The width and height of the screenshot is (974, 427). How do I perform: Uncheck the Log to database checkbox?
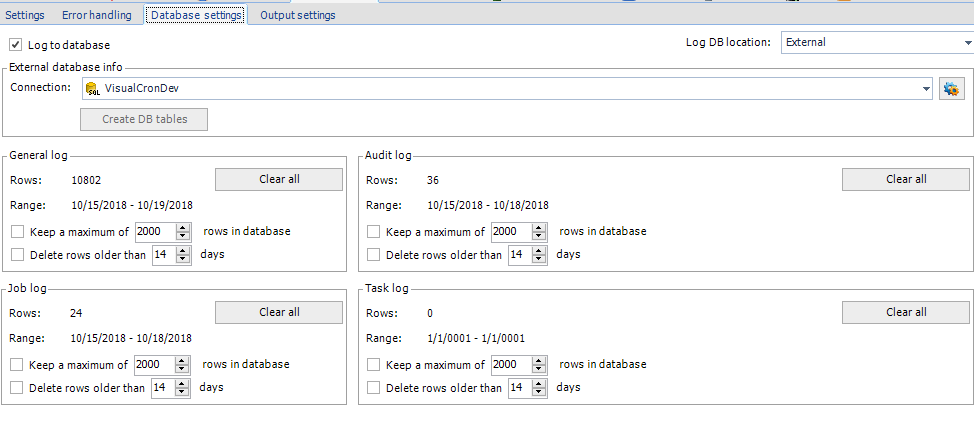click(x=16, y=45)
